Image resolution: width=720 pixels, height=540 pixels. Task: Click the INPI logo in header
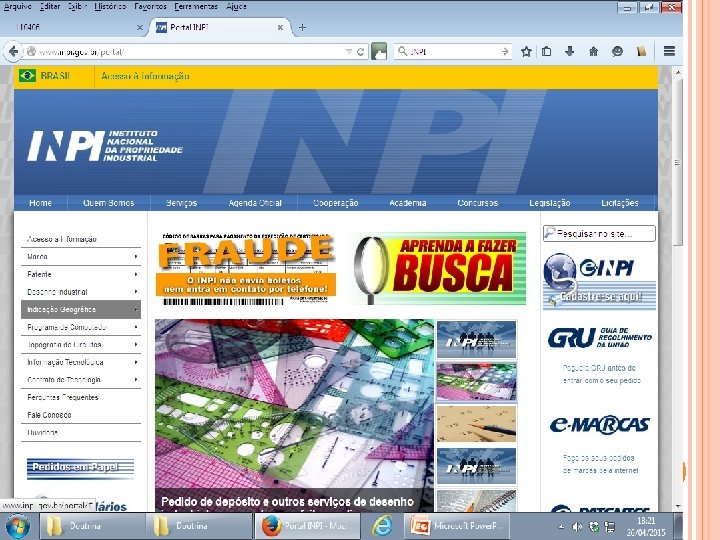[x=105, y=146]
